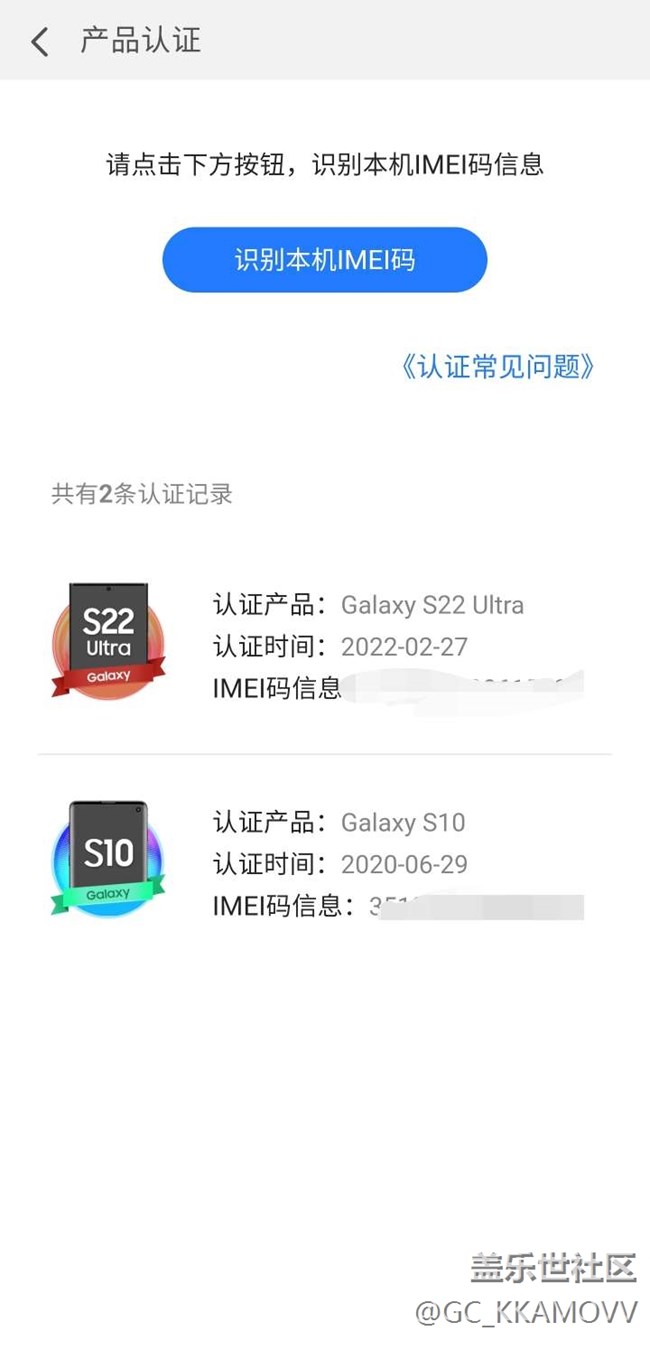Click the 2020-06-29 certification date
This screenshot has width=650, height=1350.
pos(404,864)
